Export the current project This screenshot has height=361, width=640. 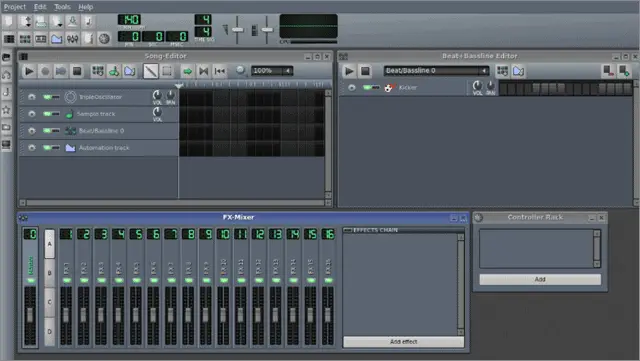click(89, 21)
